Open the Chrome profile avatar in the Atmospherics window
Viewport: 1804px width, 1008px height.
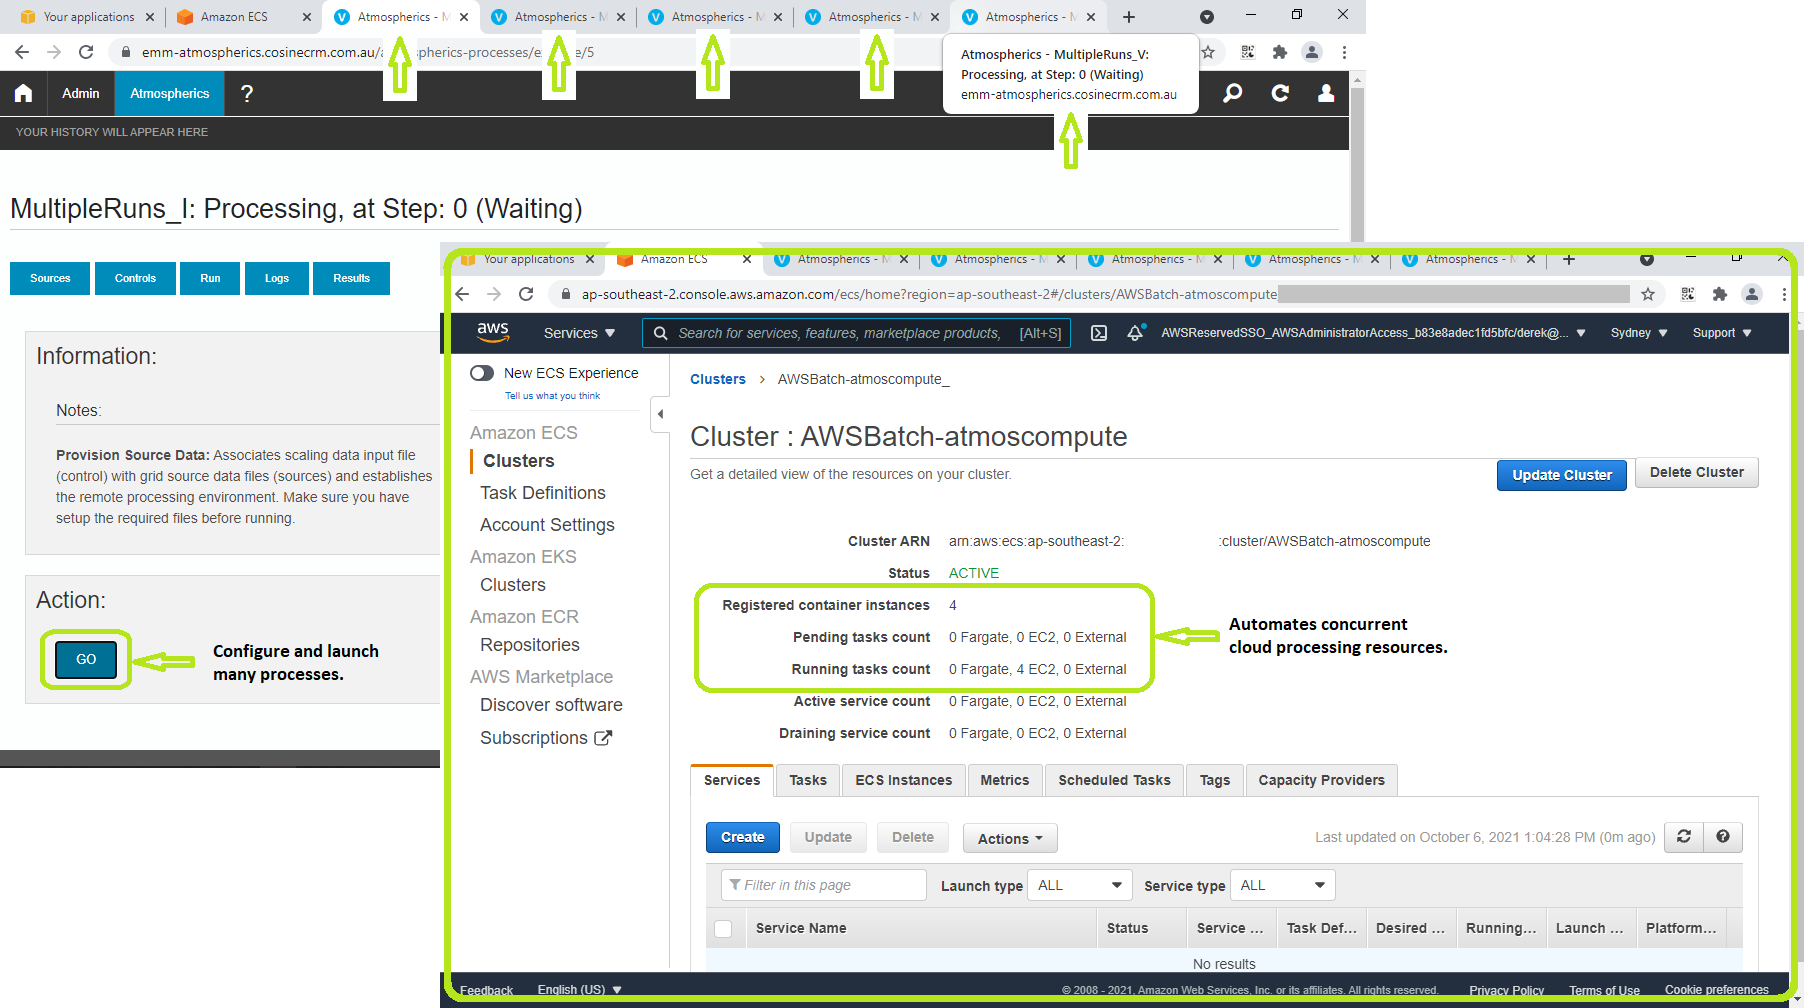pos(1312,52)
